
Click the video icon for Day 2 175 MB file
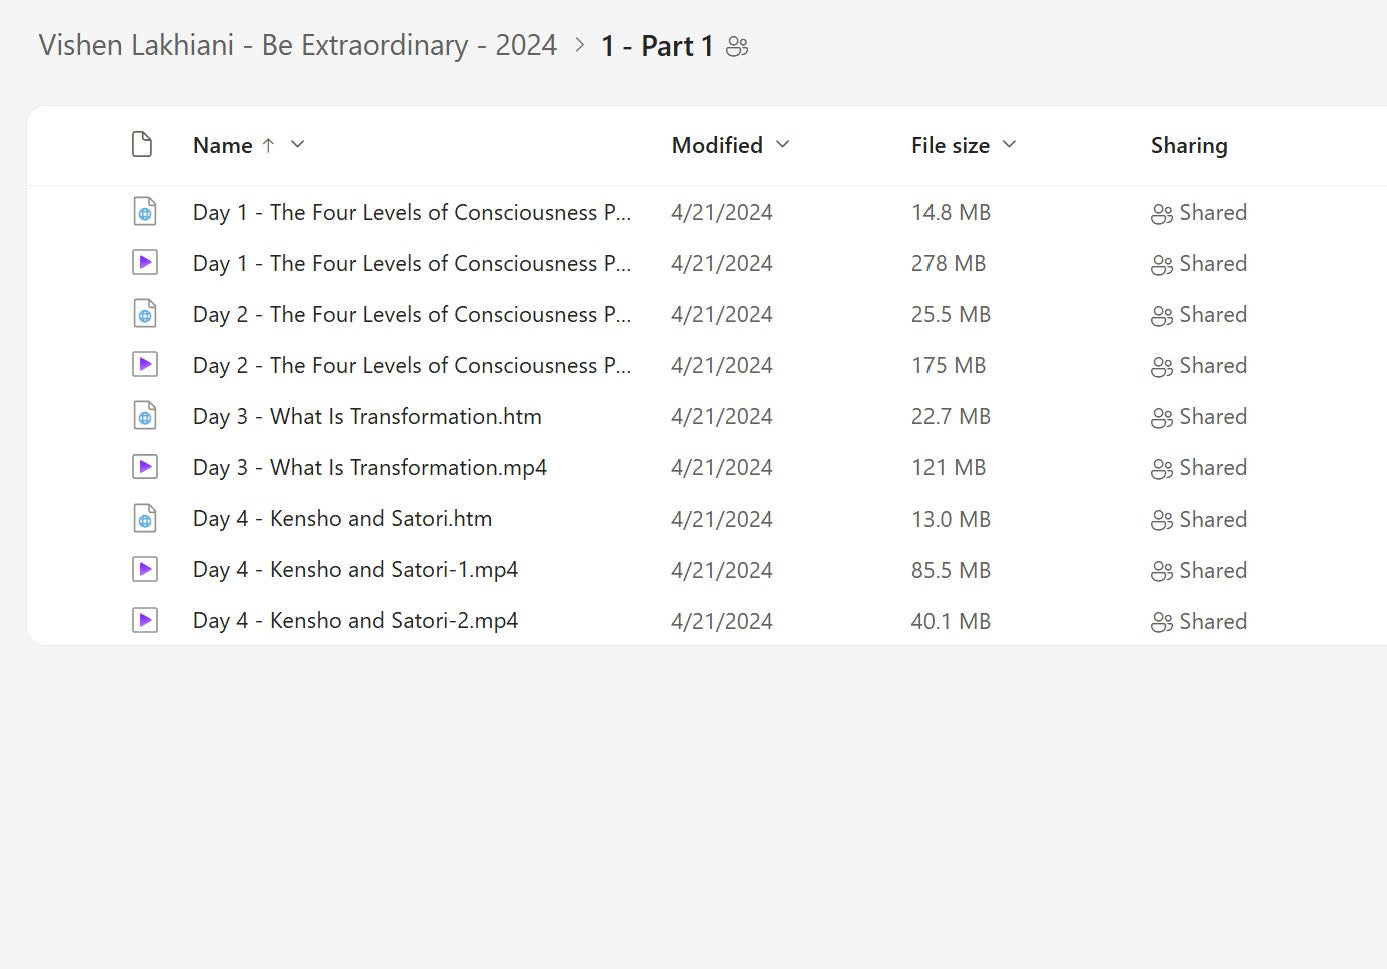tap(145, 365)
